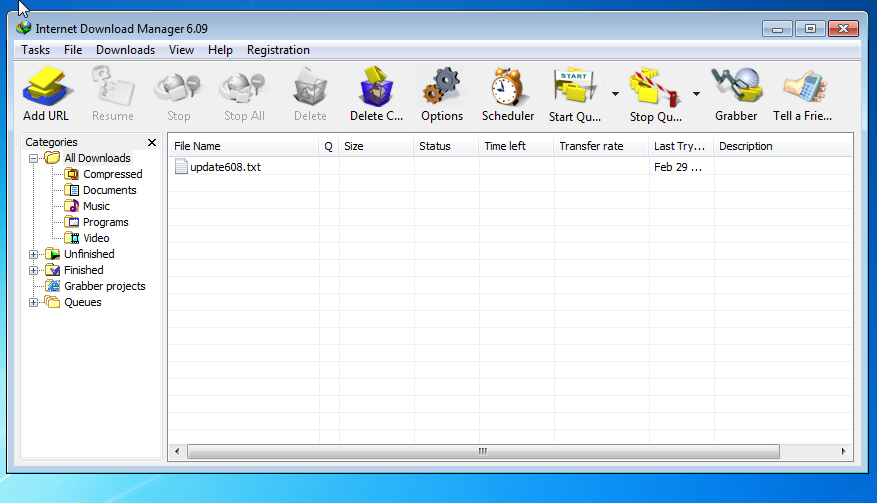Click the Tell a Friend icon
The height and width of the screenshot is (503, 877).
pyautogui.click(x=804, y=86)
